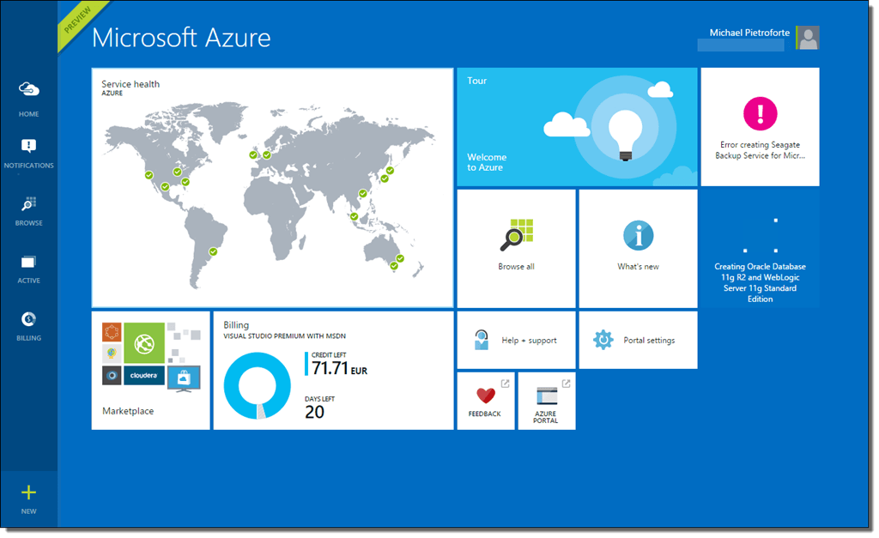Open the Help + support tile
879x538 pixels.
[x=516, y=340]
